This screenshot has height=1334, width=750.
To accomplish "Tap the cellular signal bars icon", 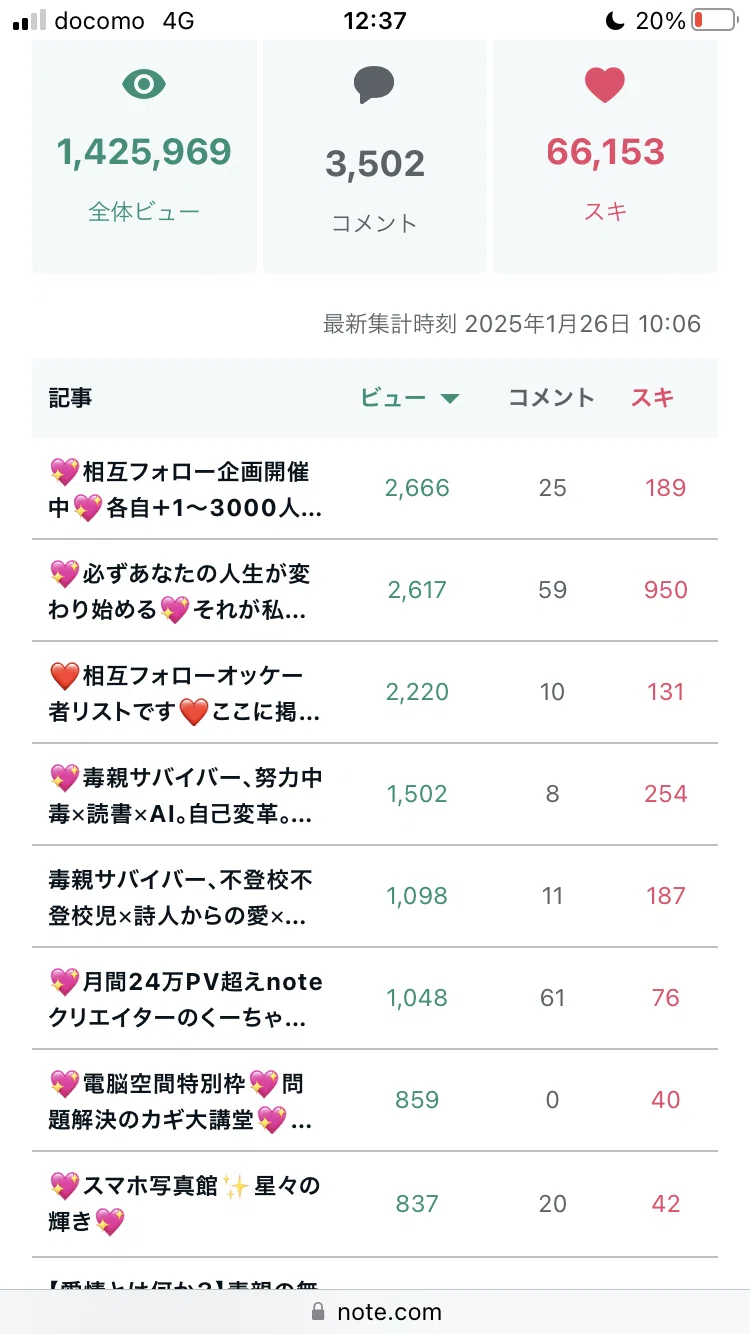I will [x=29, y=20].
